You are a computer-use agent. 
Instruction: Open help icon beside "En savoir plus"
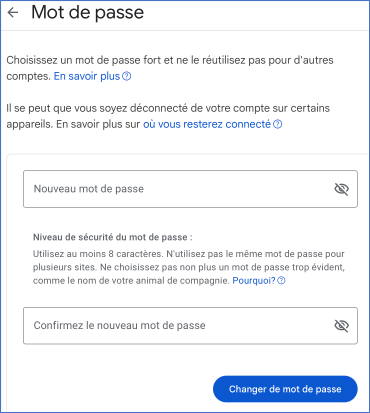pyautogui.click(x=127, y=76)
